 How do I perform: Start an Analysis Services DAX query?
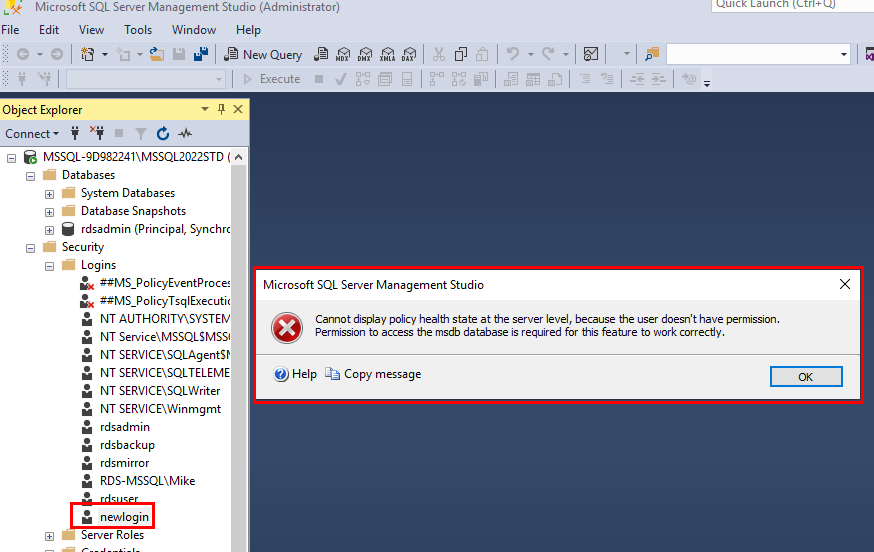(x=409, y=54)
